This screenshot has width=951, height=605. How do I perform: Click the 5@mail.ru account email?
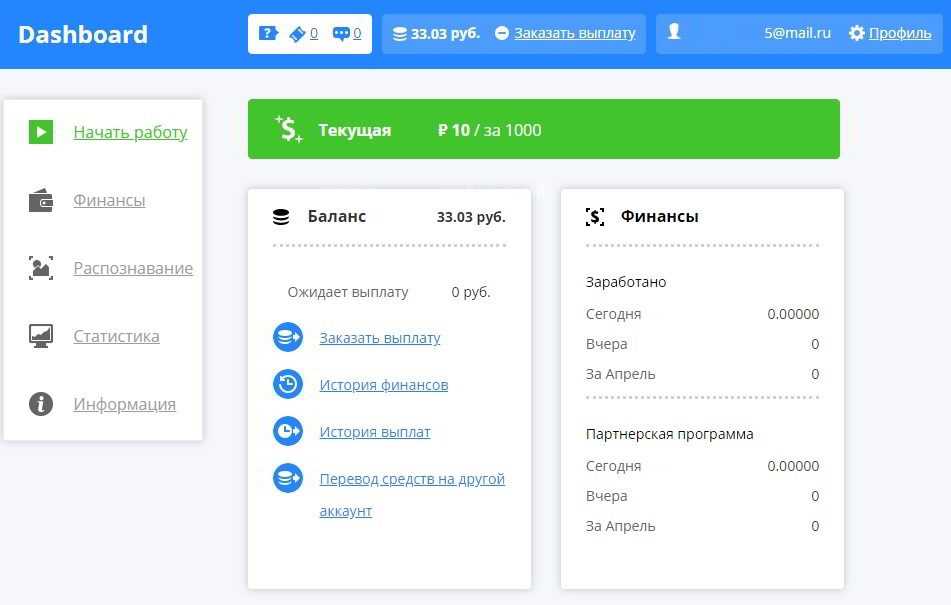(x=797, y=33)
